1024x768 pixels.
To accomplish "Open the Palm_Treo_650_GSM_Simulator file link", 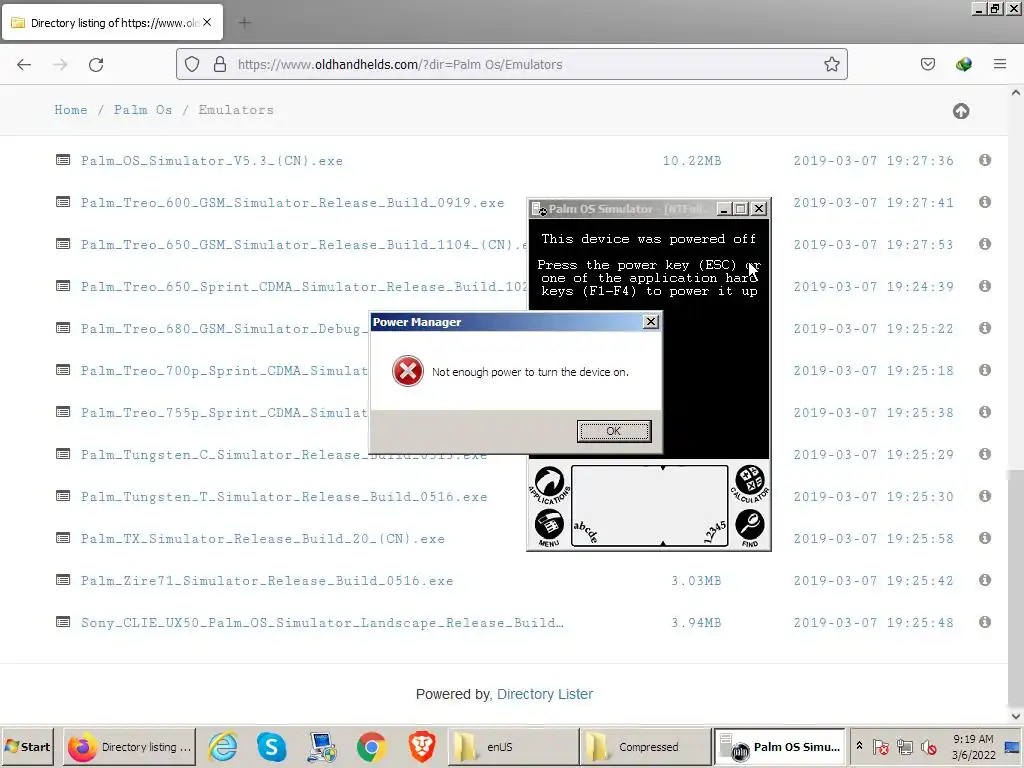I will click(x=304, y=244).
